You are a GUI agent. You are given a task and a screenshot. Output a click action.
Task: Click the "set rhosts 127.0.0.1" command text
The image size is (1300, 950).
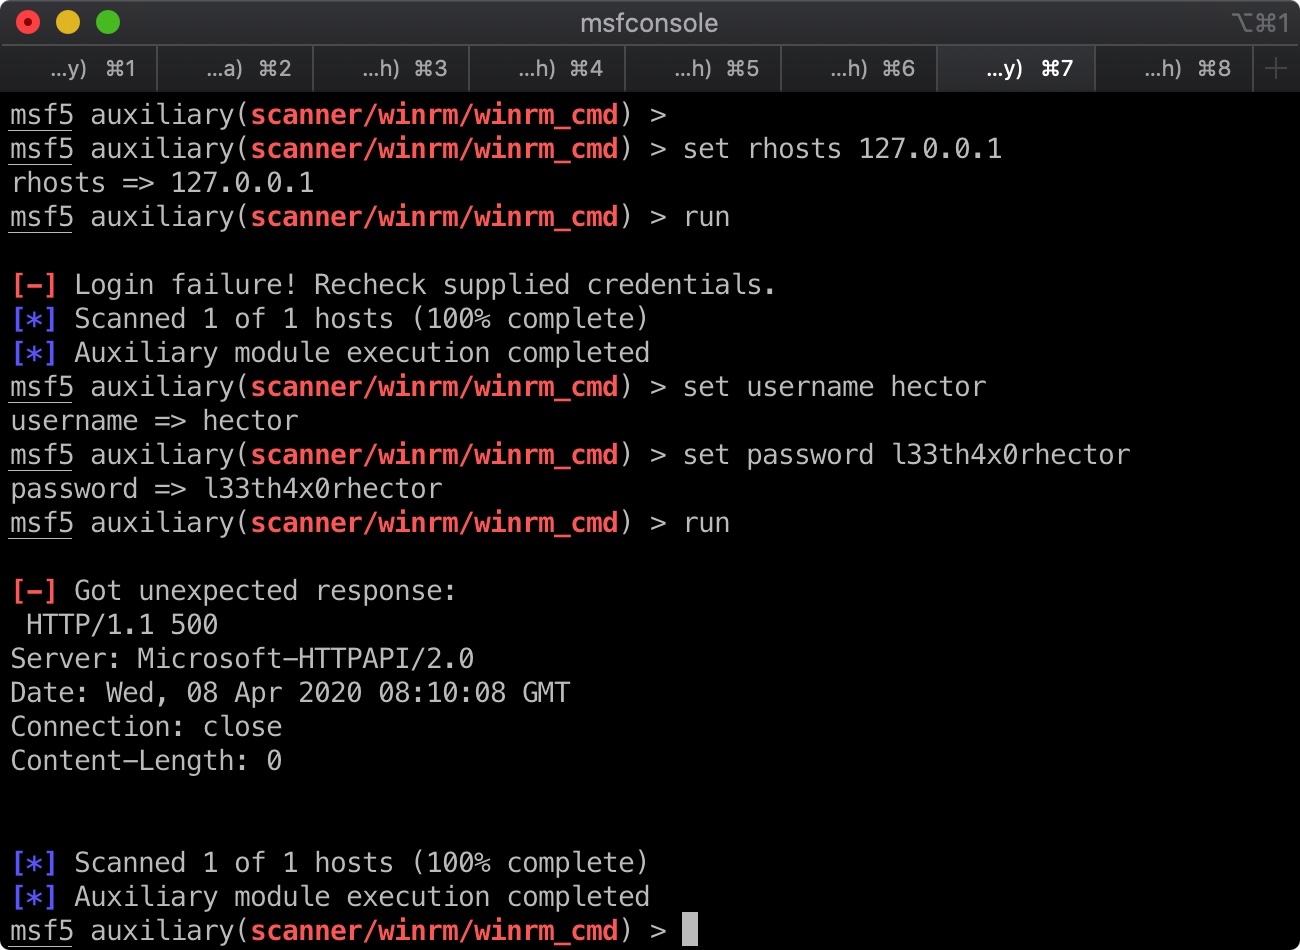842,149
